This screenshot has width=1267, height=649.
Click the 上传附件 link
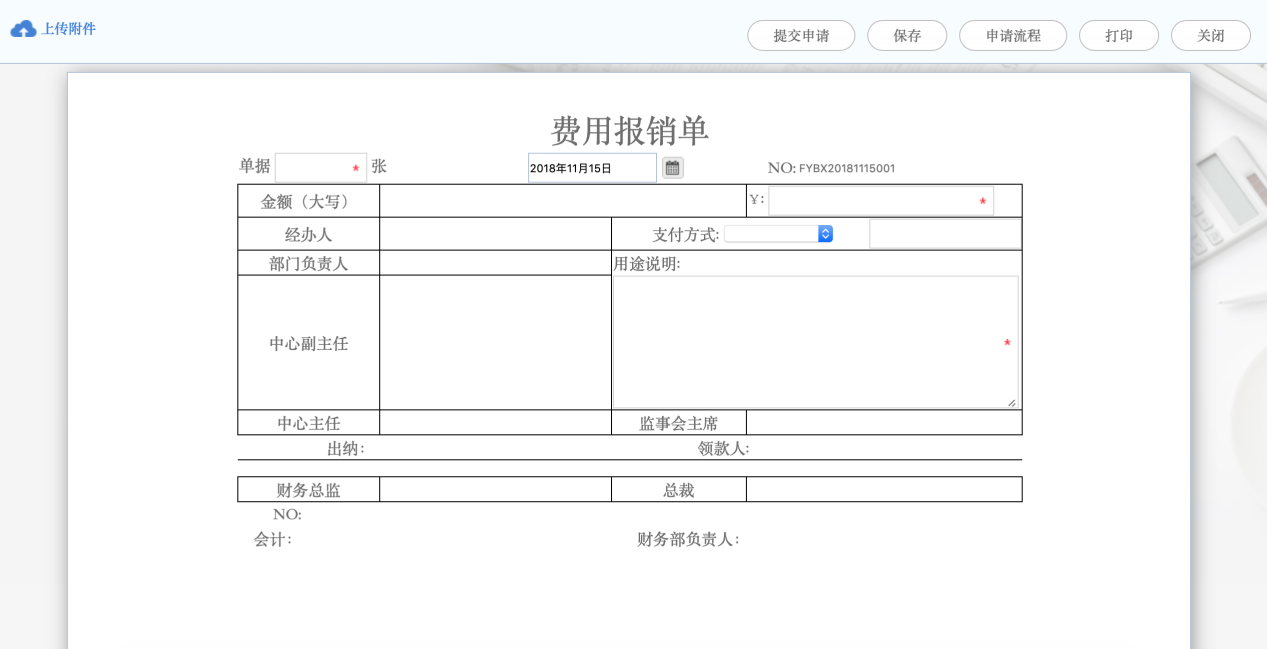[67, 29]
